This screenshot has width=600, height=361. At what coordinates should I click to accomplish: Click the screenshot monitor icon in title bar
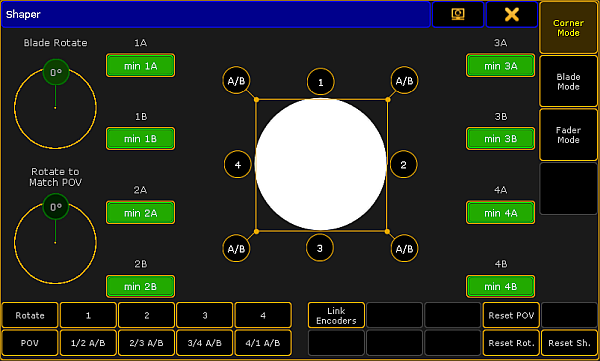click(458, 14)
